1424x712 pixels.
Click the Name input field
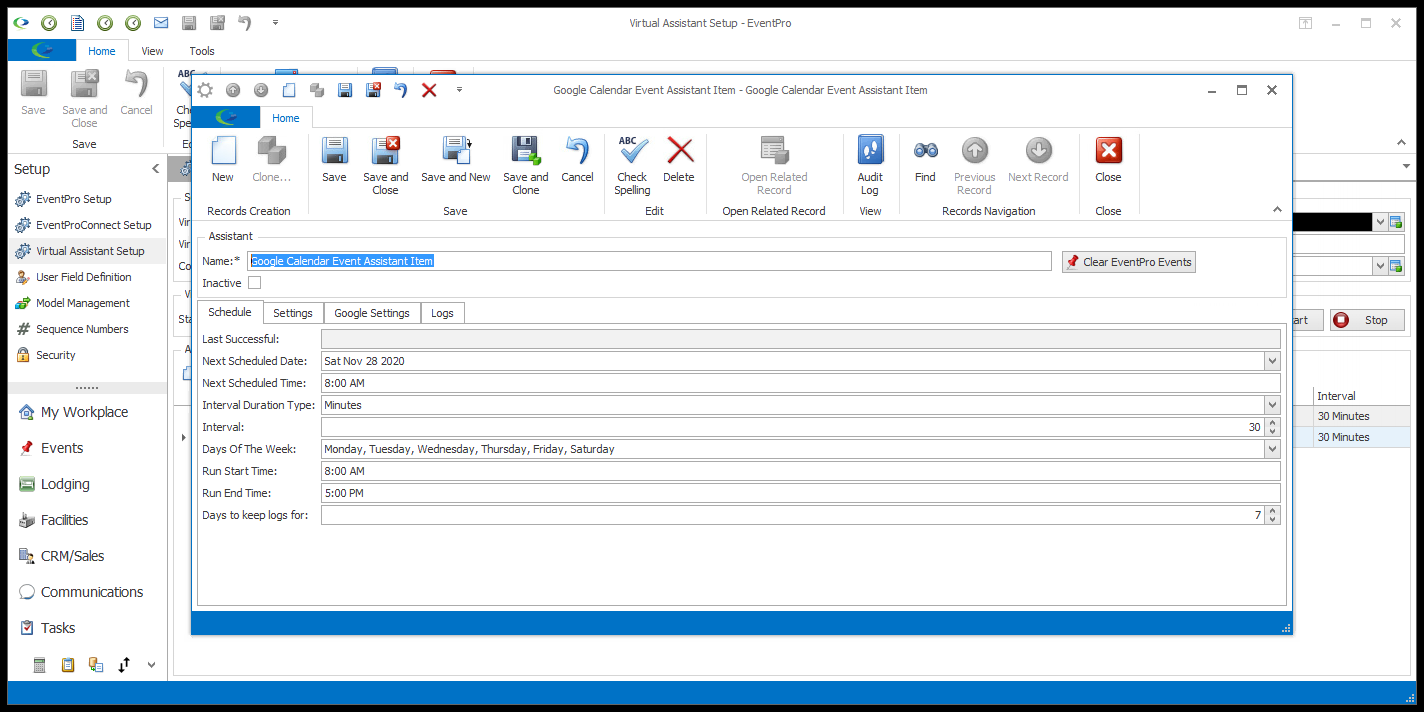(x=649, y=261)
